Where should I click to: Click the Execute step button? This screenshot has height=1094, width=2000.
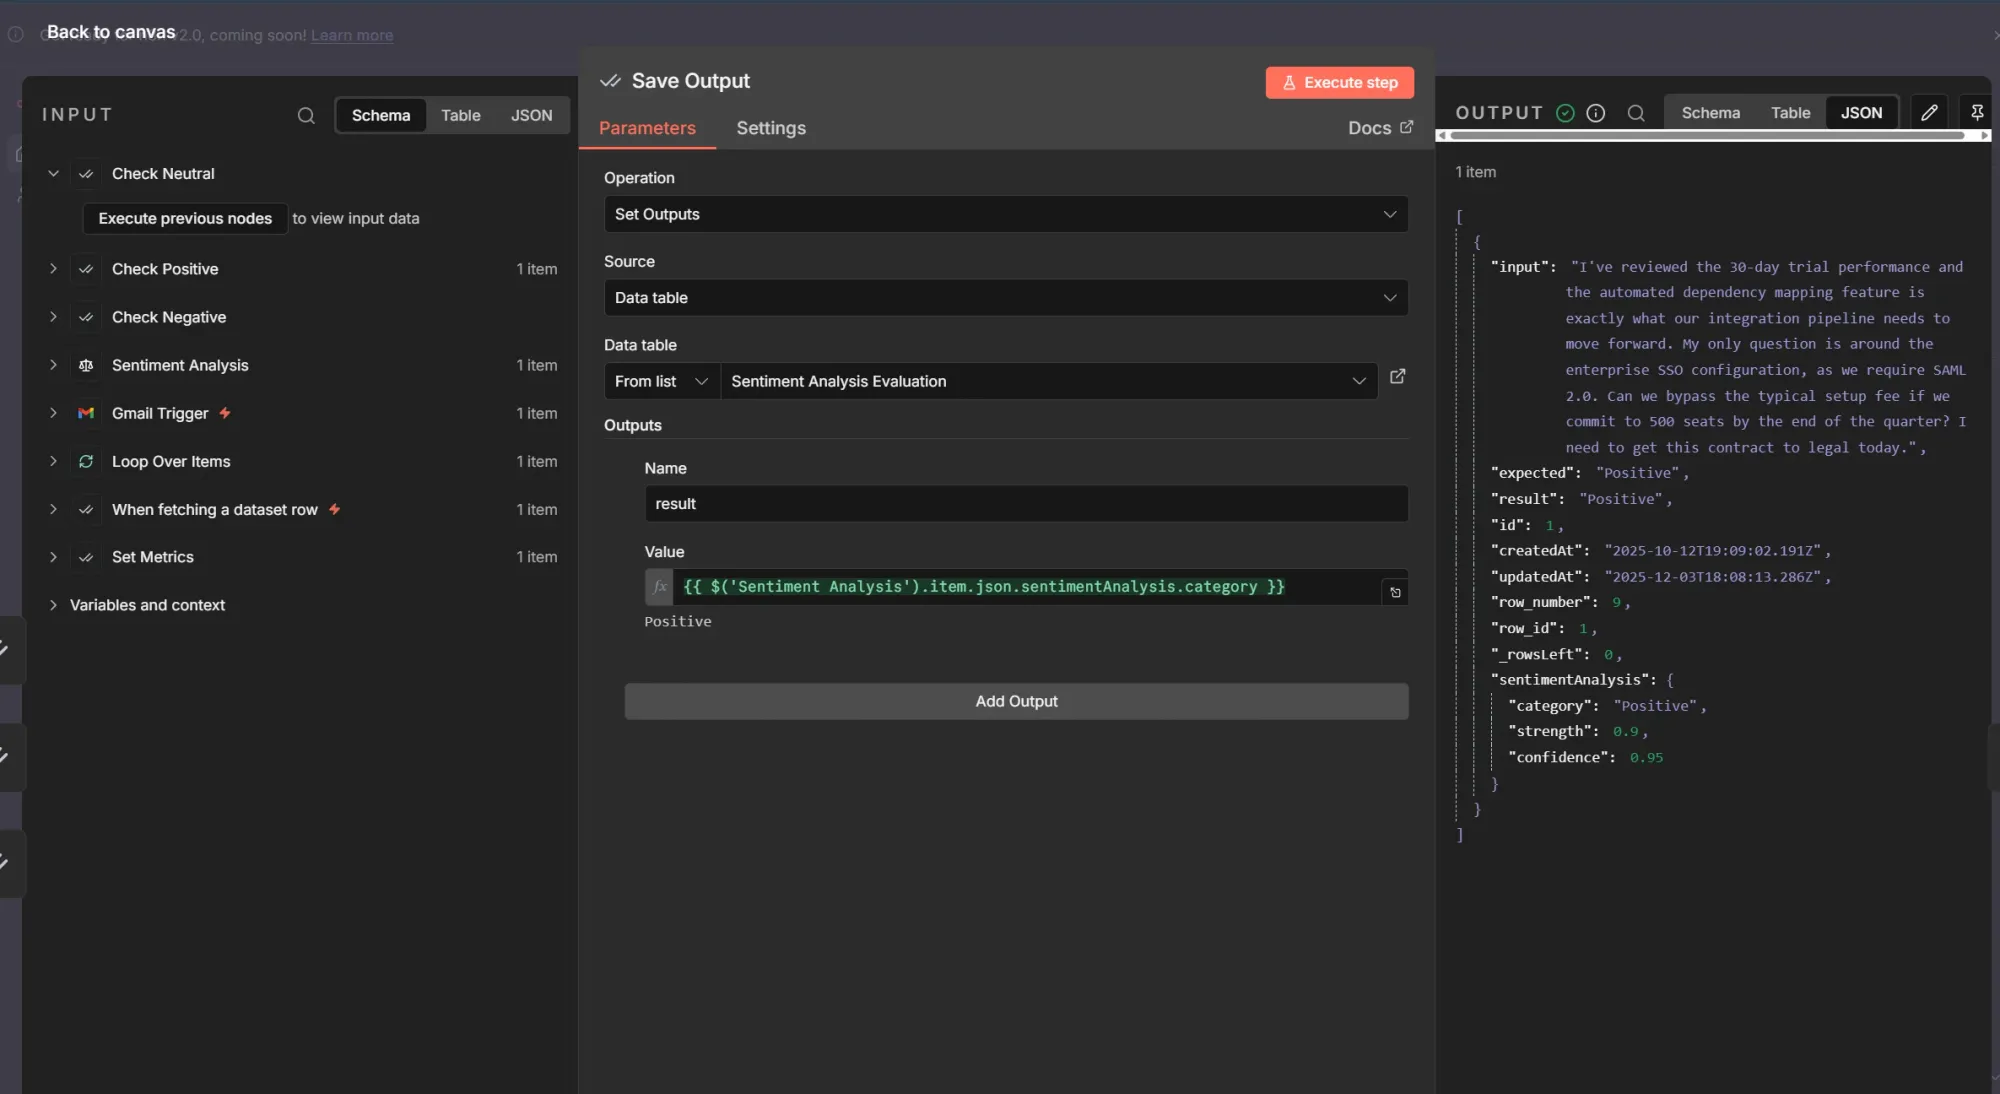click(1340, 82)
